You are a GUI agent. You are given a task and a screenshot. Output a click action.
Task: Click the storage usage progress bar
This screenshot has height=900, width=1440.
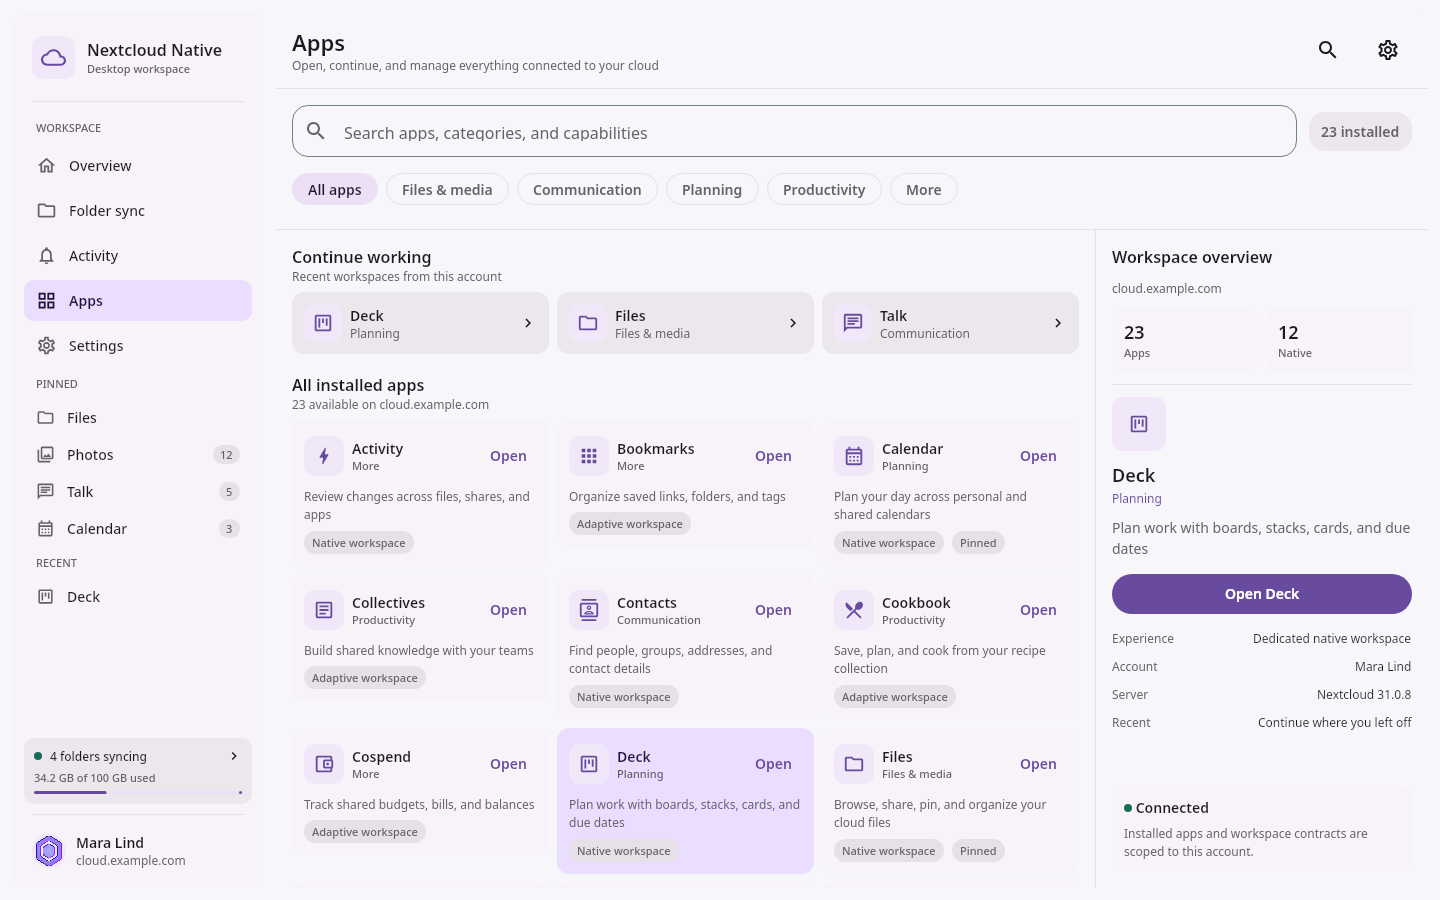click(x=138, y=793)
